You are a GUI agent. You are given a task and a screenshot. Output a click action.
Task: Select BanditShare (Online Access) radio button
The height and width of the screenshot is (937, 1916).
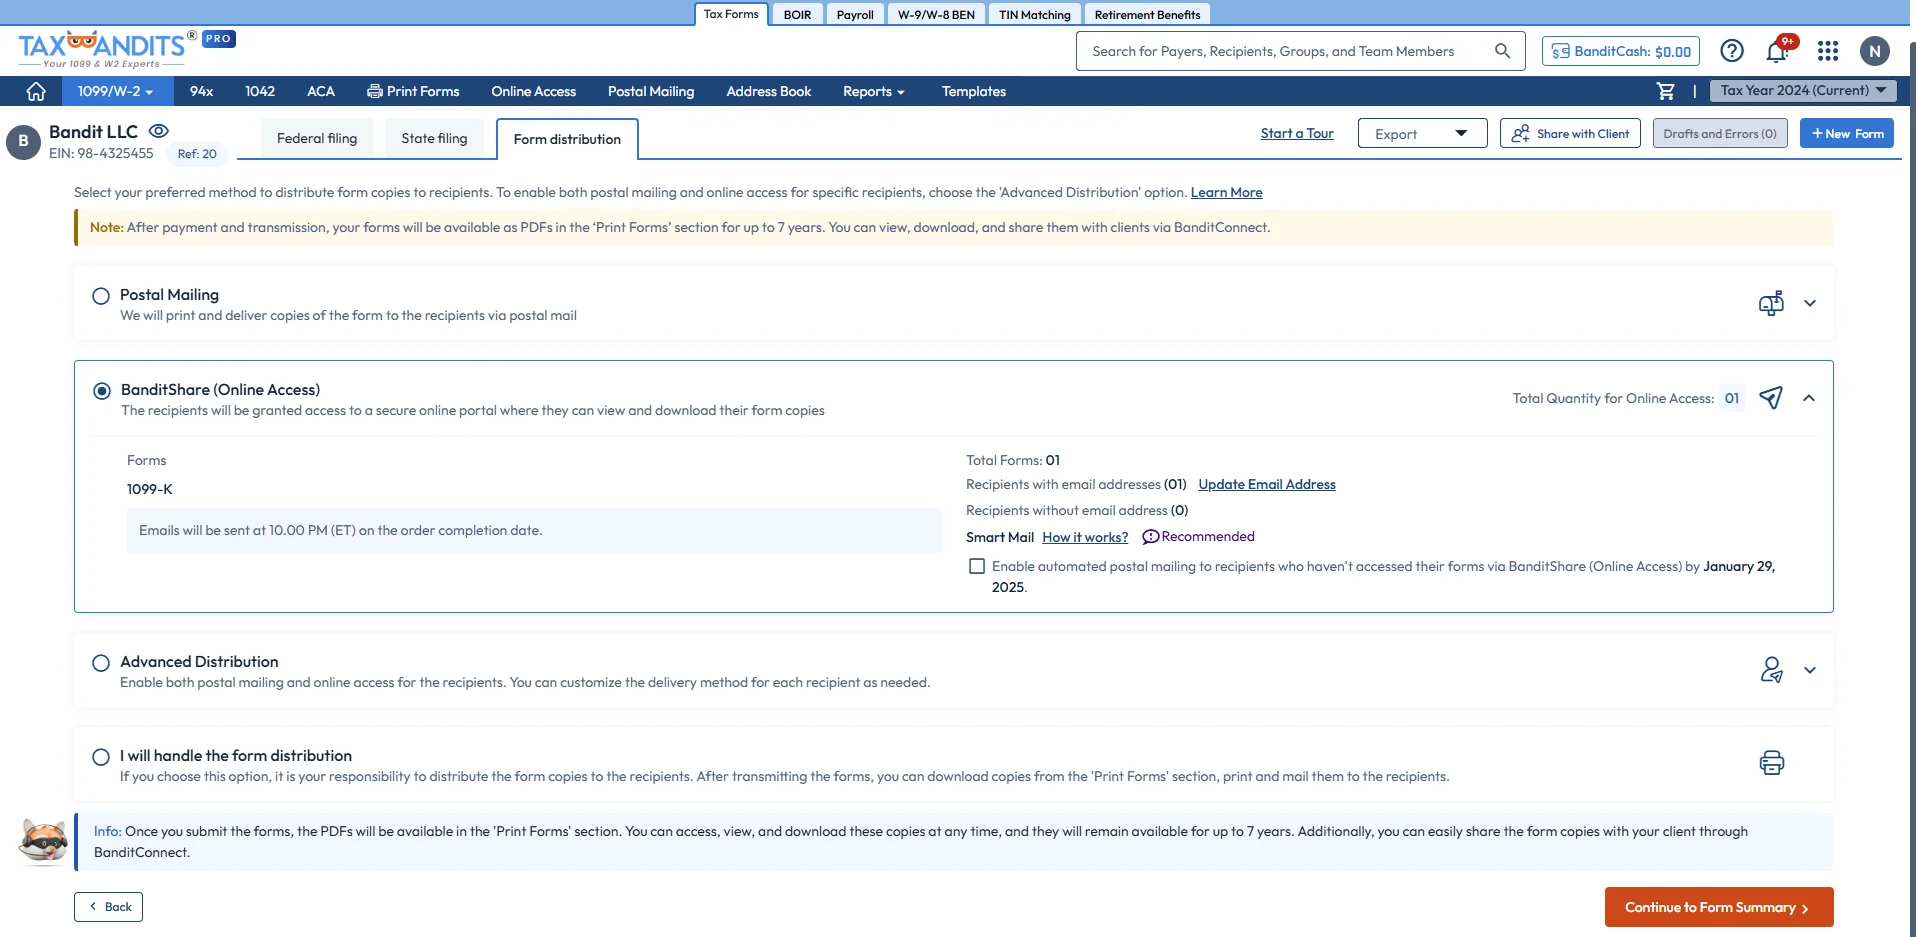coord(102,391)
